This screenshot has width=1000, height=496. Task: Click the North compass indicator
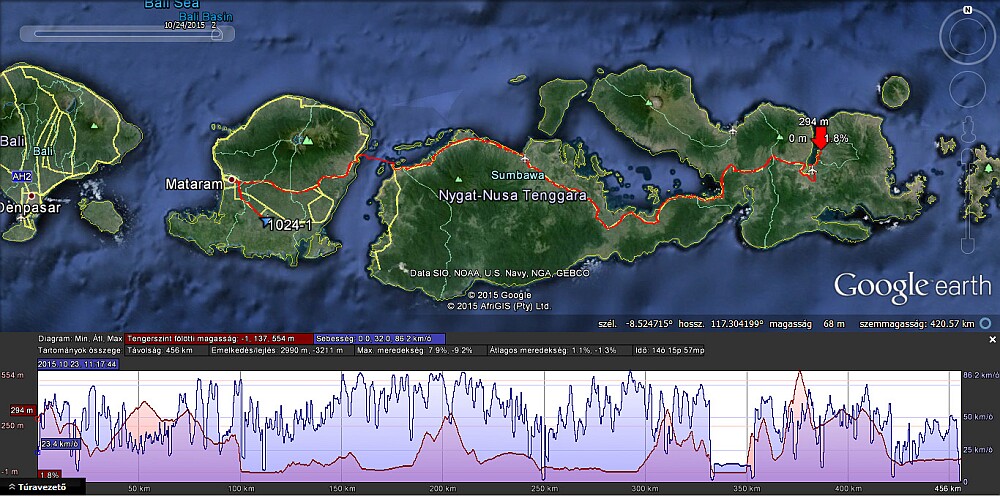966,9
